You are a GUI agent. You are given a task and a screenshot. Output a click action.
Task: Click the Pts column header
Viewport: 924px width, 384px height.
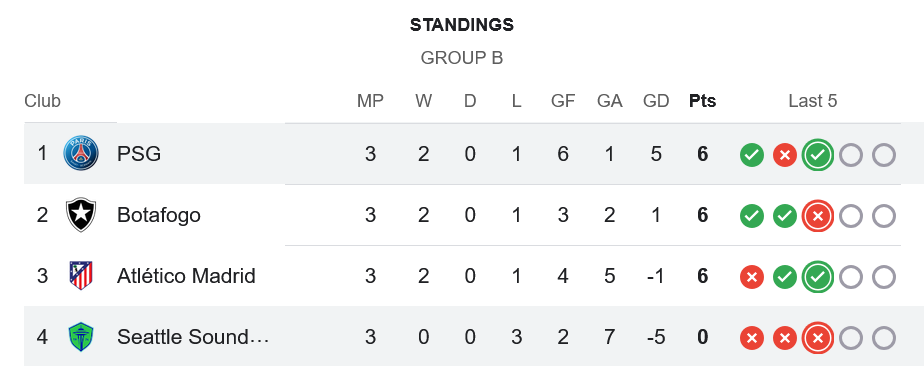[x=702, y=101]
